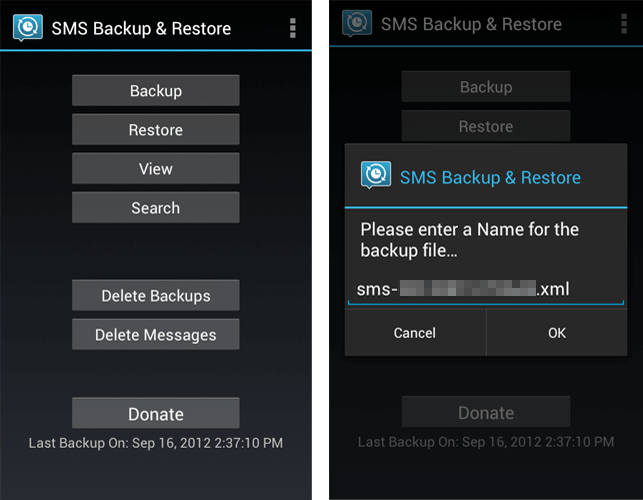Tap the dimmed app icon in right header

[357, 23]
